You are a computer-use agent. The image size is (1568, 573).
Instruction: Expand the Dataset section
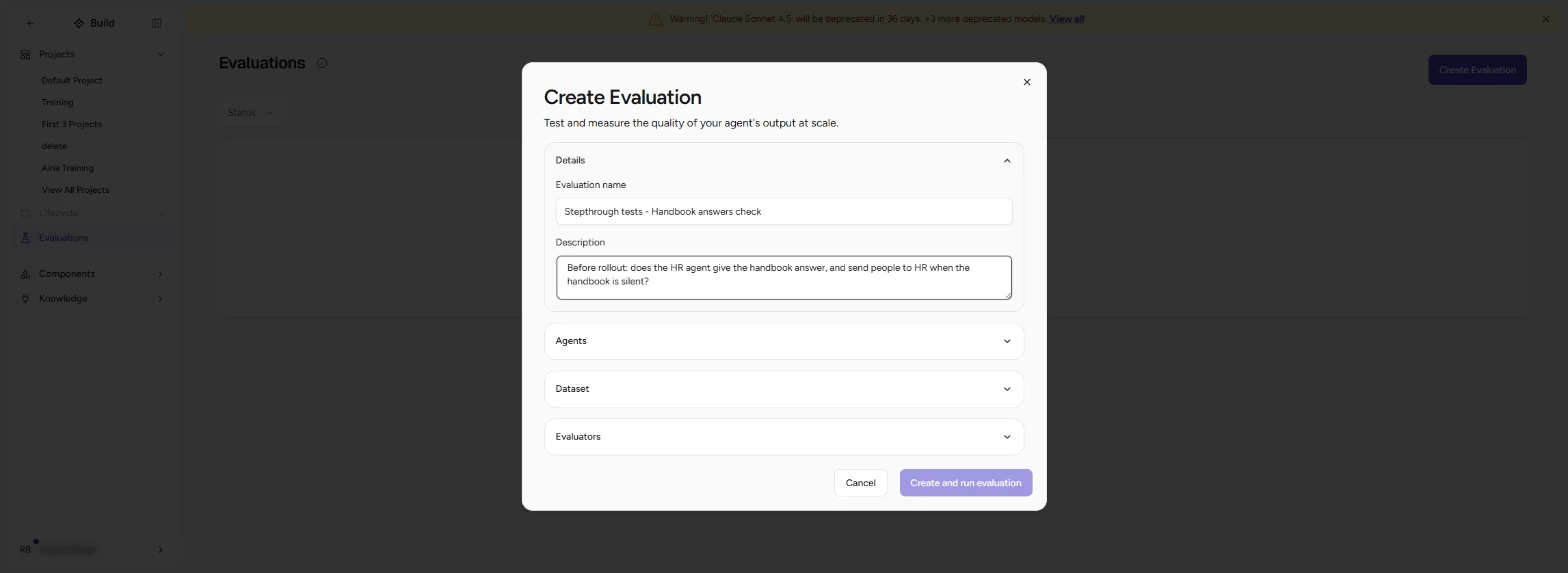784,389
